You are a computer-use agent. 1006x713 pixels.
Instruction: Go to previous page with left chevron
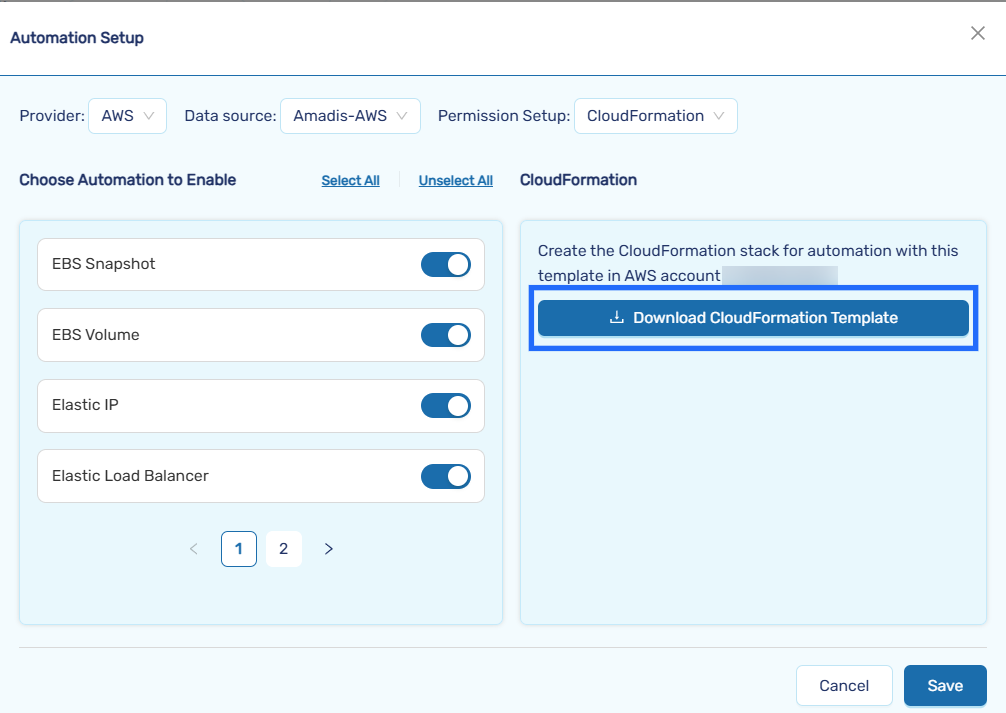[x=194, y=549]
